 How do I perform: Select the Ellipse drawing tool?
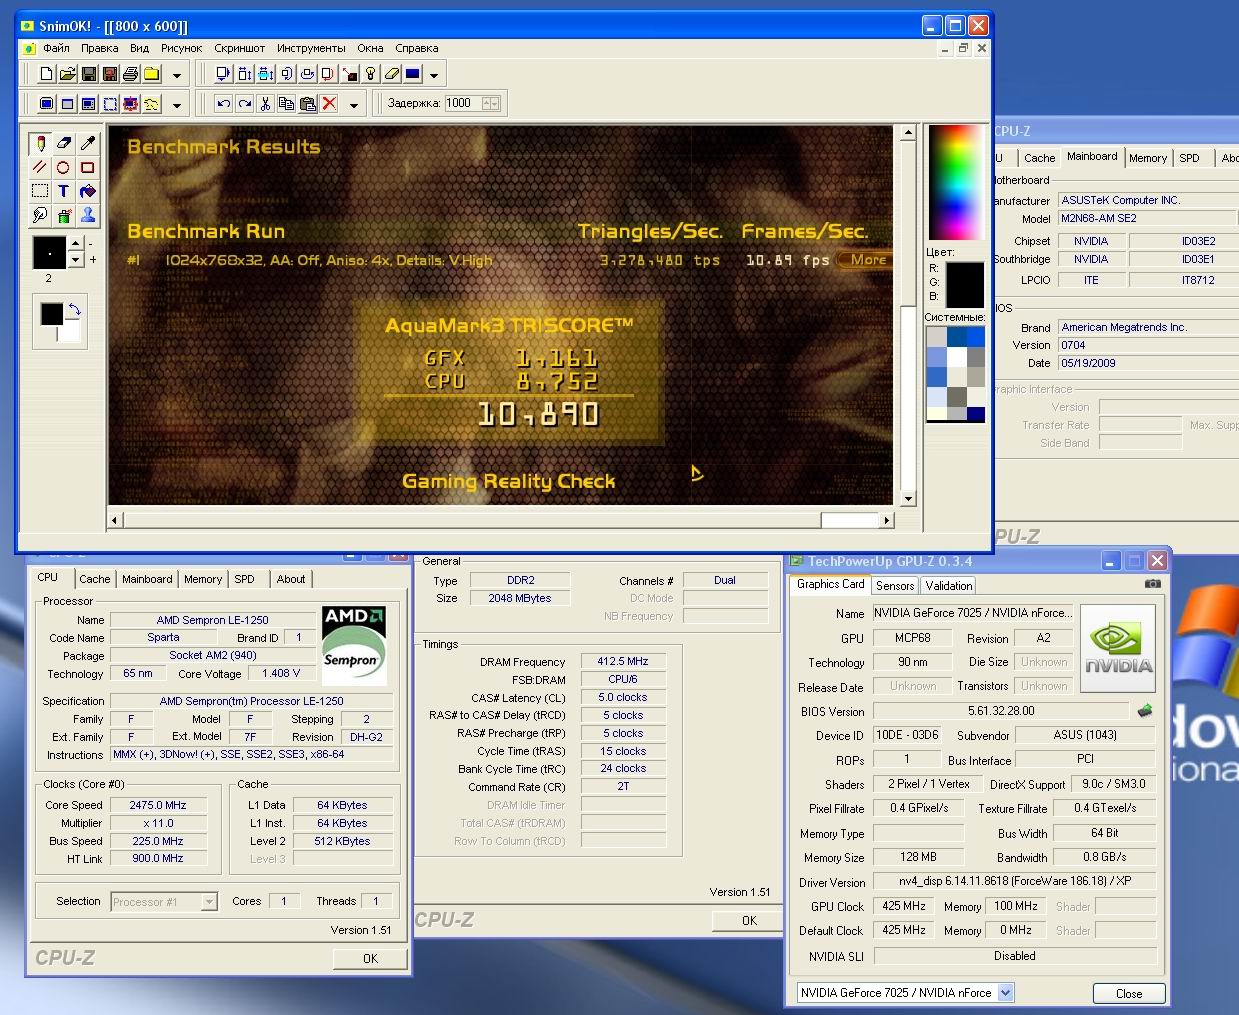[64, 167]
